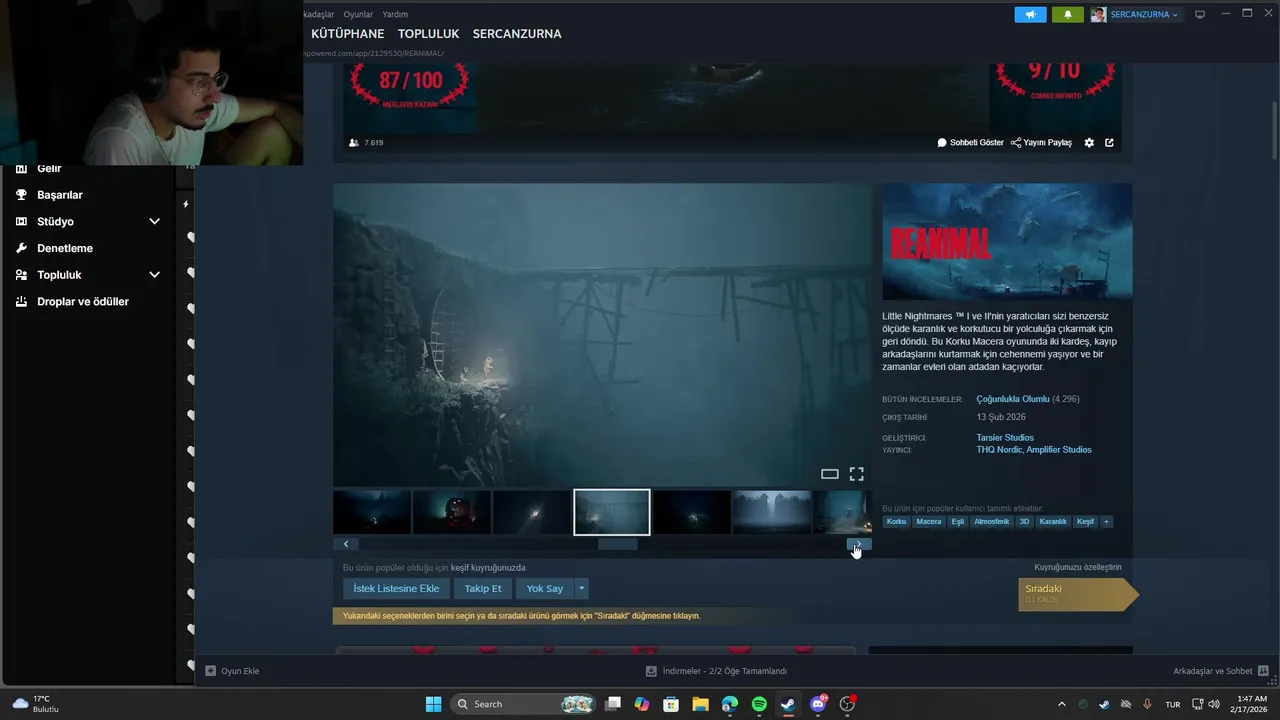Open Spotify from the taskbar

pos(759,704)
